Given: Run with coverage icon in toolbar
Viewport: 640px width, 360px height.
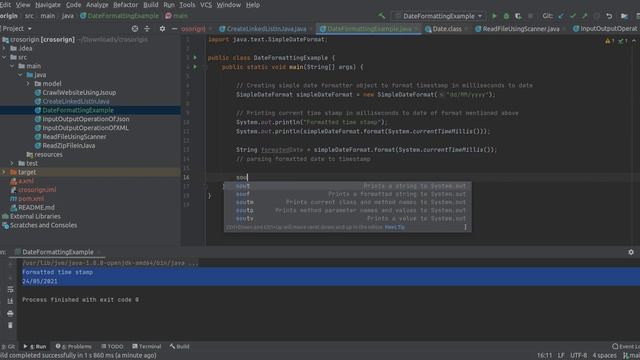Looking at the screenshot, I should click(518, 16).
